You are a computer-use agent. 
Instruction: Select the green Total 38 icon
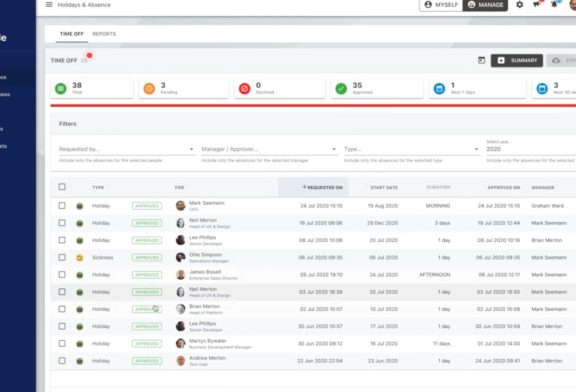pos(61,89)
